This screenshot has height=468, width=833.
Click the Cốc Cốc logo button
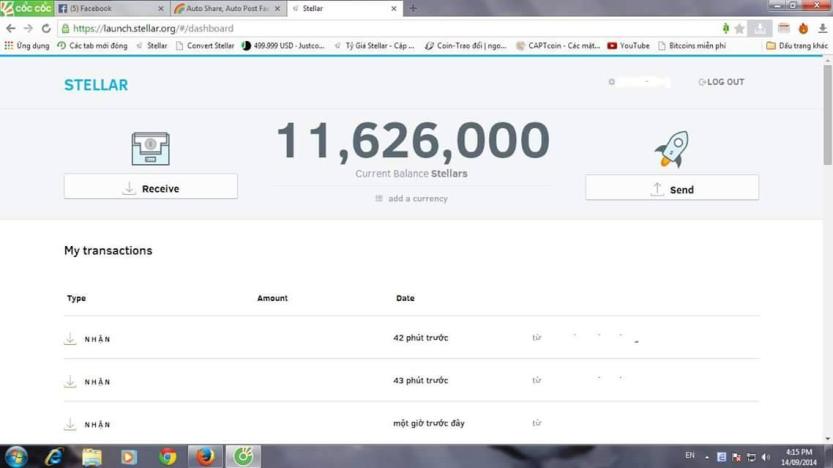pyautogui.click(x=27, y=8)
